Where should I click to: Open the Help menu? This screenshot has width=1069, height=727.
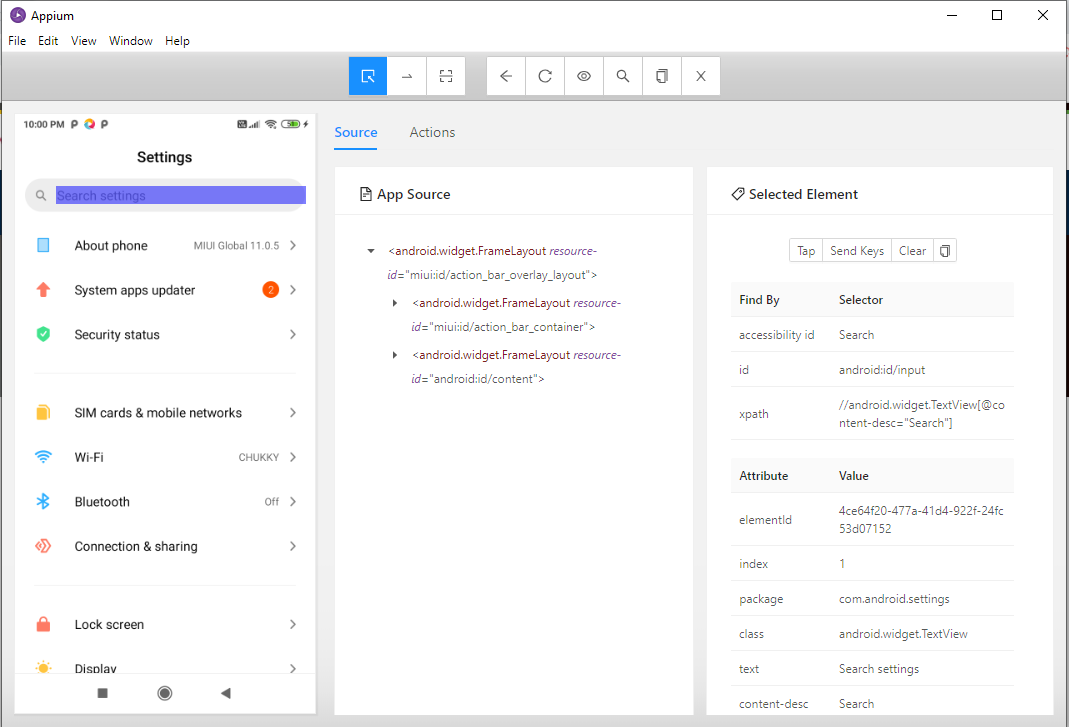[177, 41]
